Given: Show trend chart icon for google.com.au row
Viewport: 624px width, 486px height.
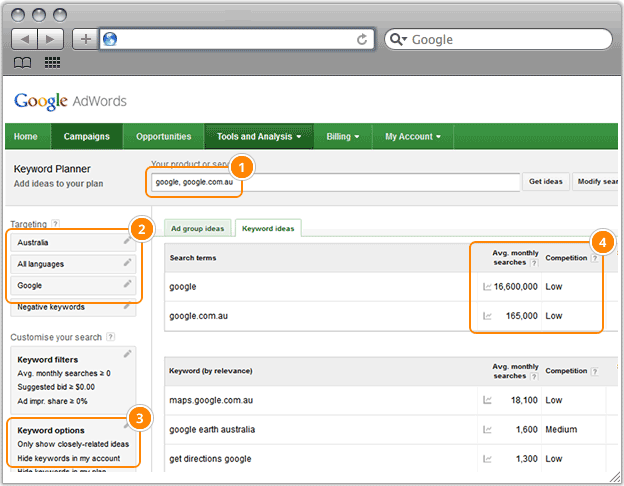Looking at the screenshot, I should [x=487, y=316].
